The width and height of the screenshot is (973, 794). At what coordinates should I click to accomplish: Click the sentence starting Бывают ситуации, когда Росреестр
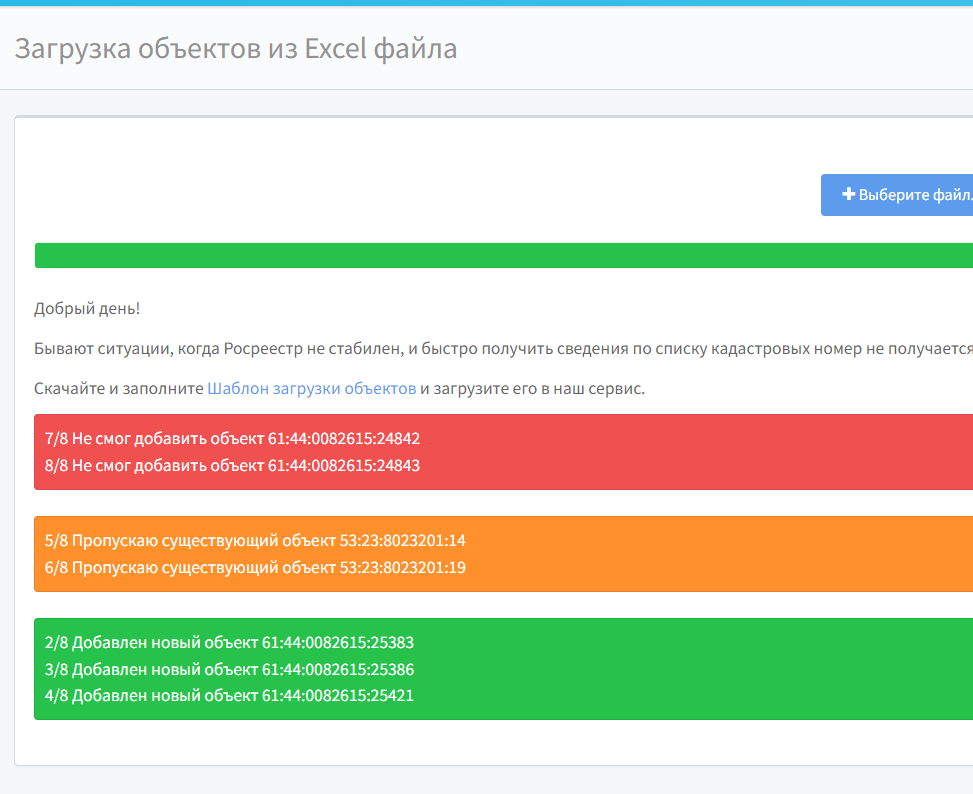pyautogui.click(x=503, y=349)
